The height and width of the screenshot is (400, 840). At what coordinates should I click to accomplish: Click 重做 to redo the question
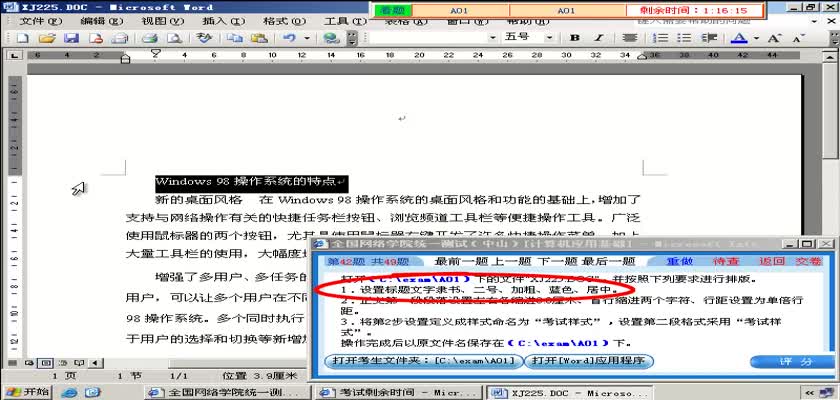coord(680,261)
